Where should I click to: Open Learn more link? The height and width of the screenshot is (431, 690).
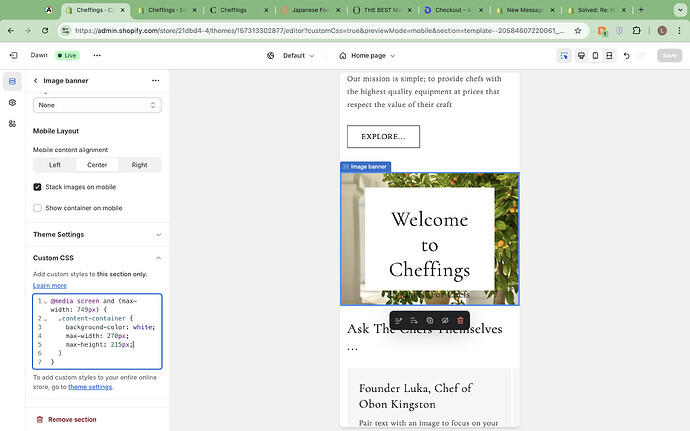pyautogui.click(x=50, y=286)
